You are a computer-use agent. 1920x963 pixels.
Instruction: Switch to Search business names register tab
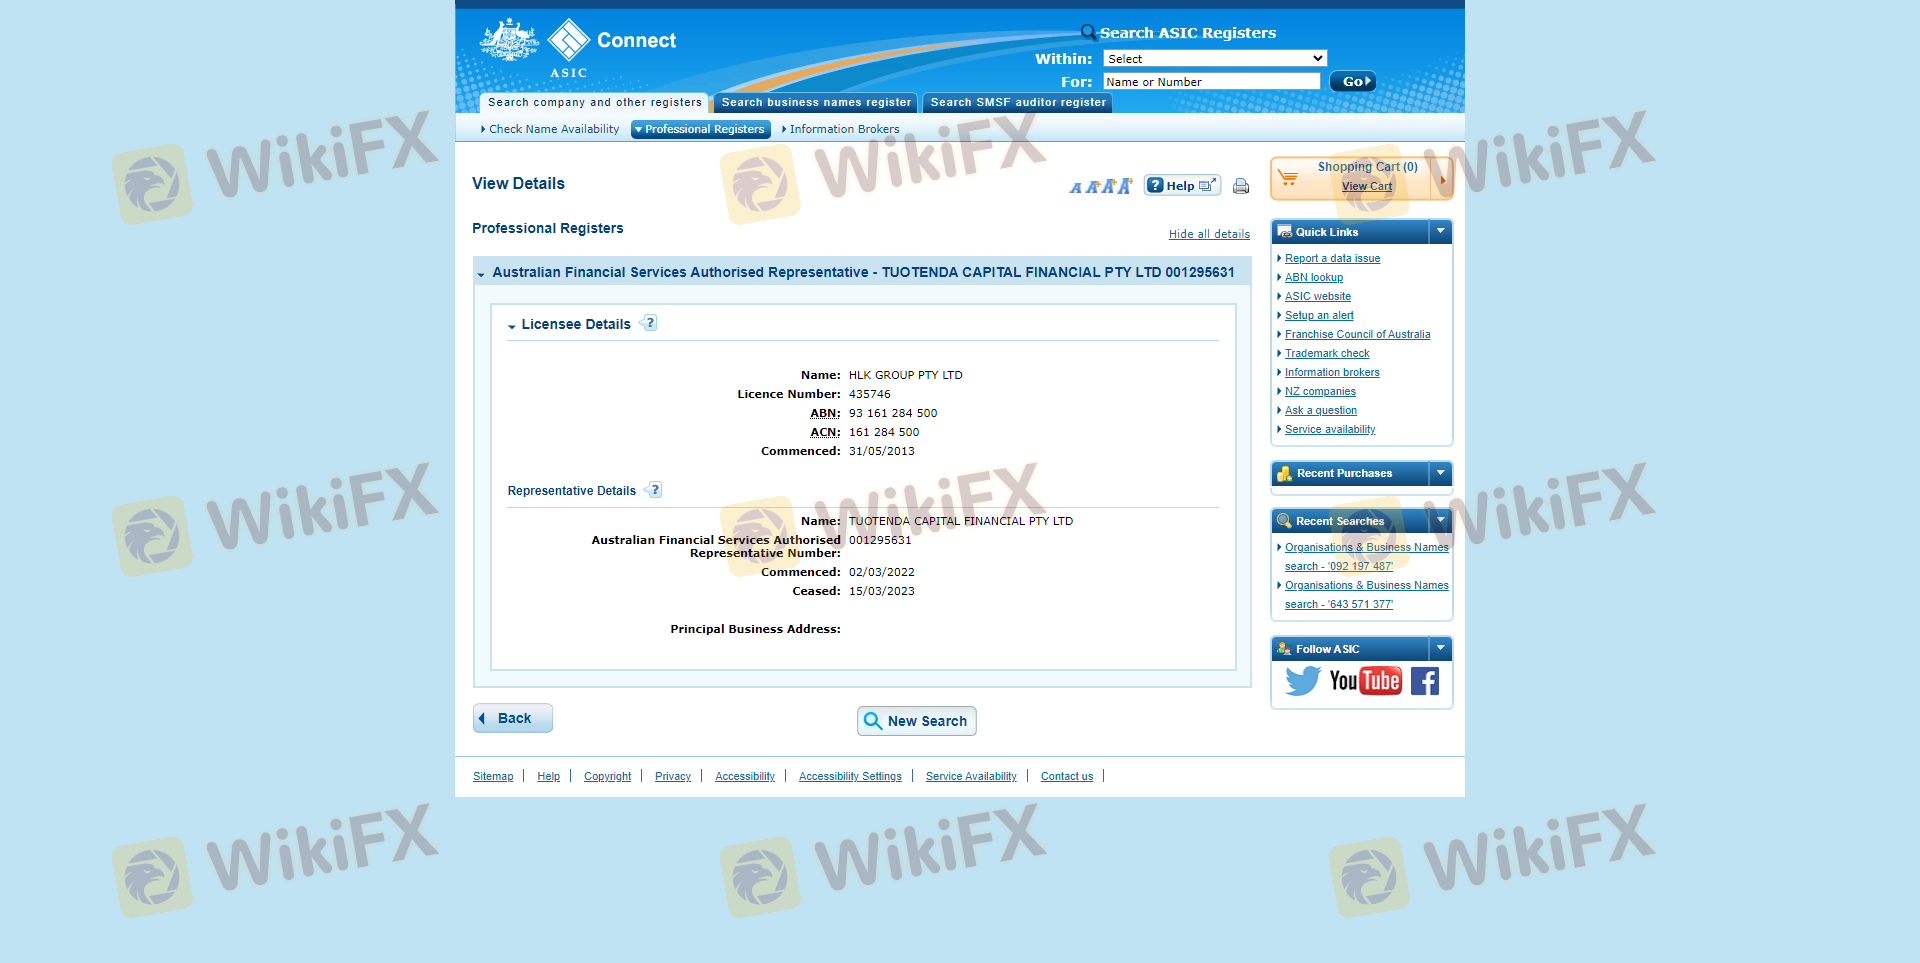(816, 103)
